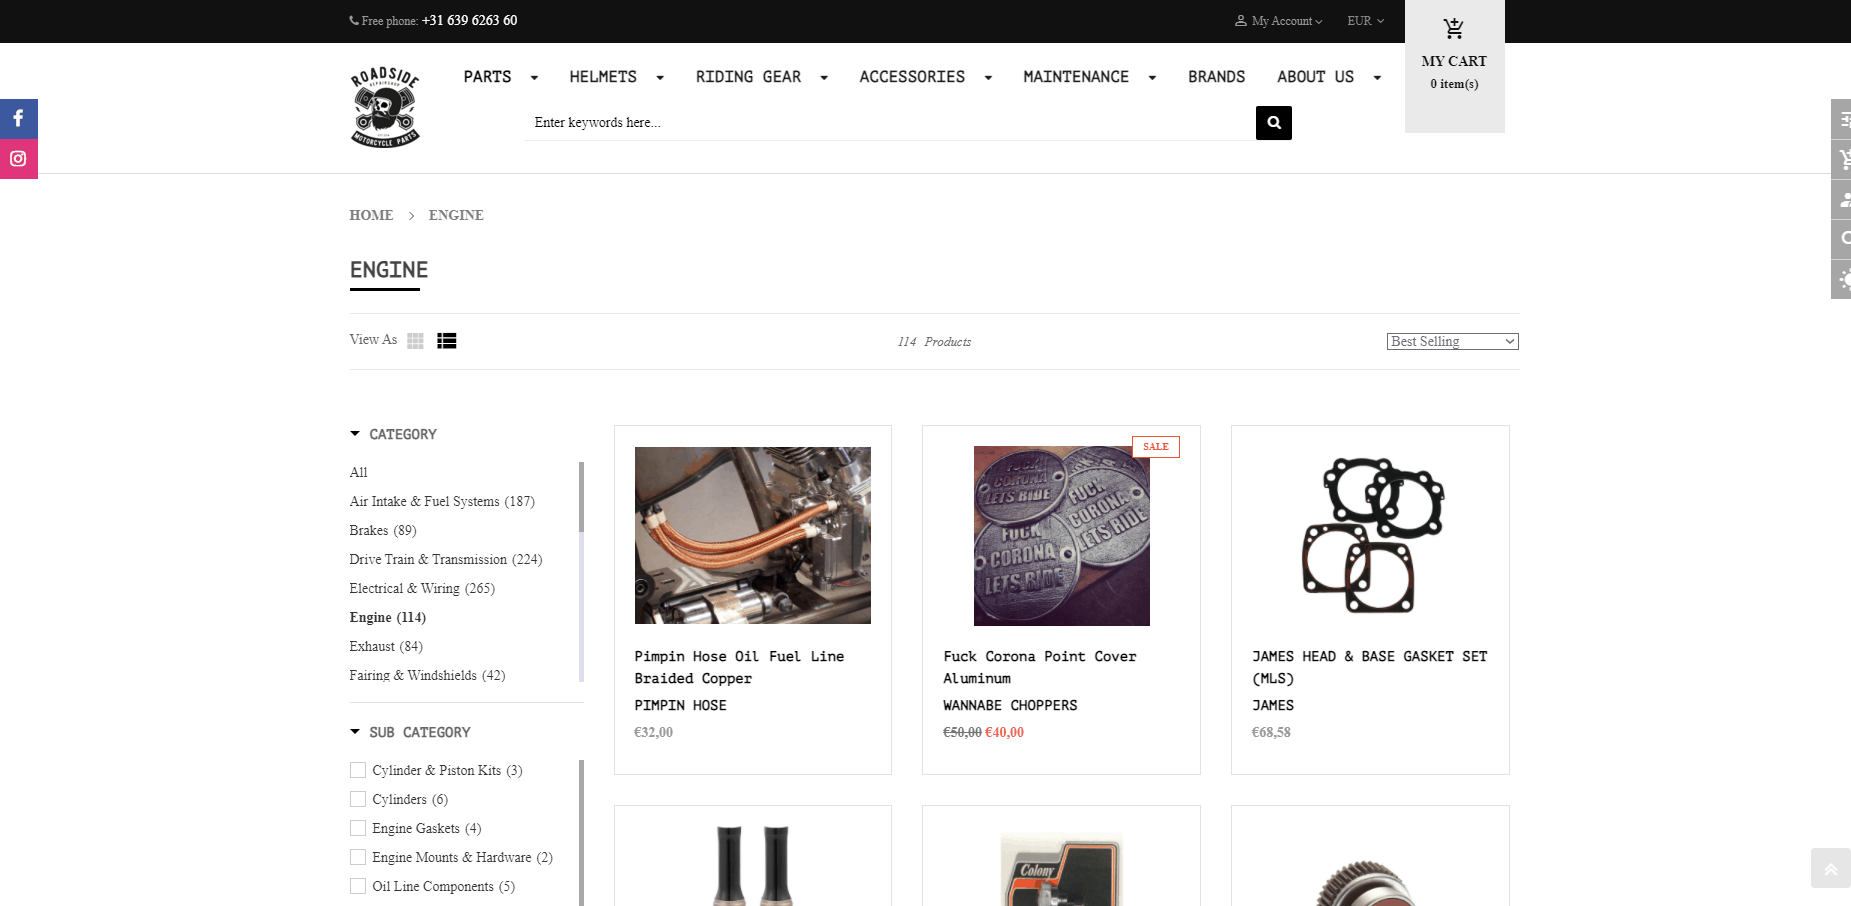
Task: Tick the Engine Gaskets checkbox
Action: coord(358,828)
